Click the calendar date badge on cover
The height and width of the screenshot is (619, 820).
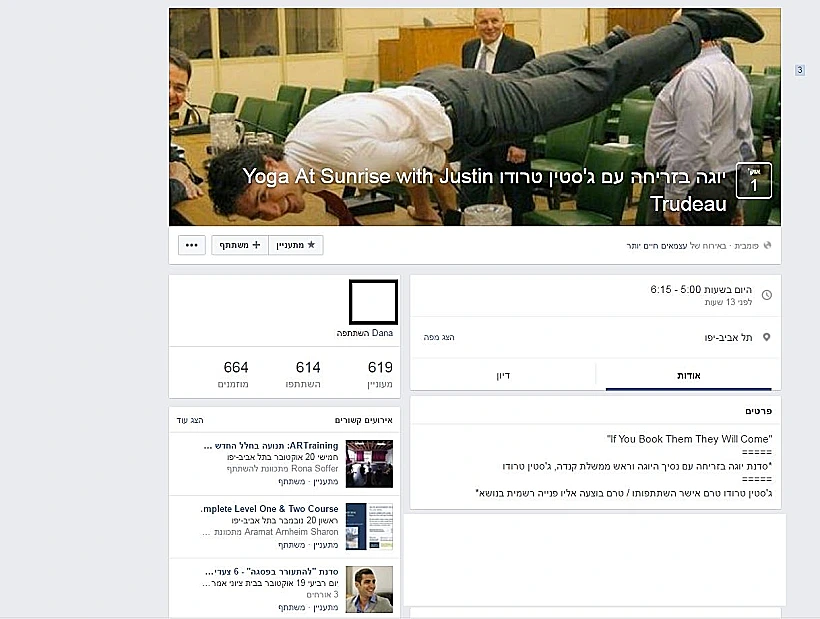[x=753, y=180]
